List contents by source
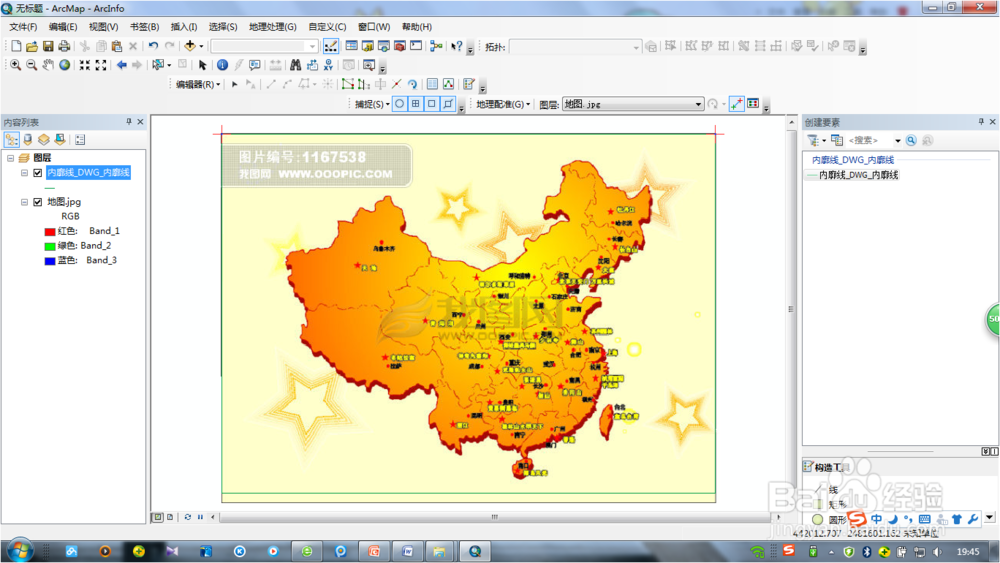1000x563 pixels. [x=27, y=140]
